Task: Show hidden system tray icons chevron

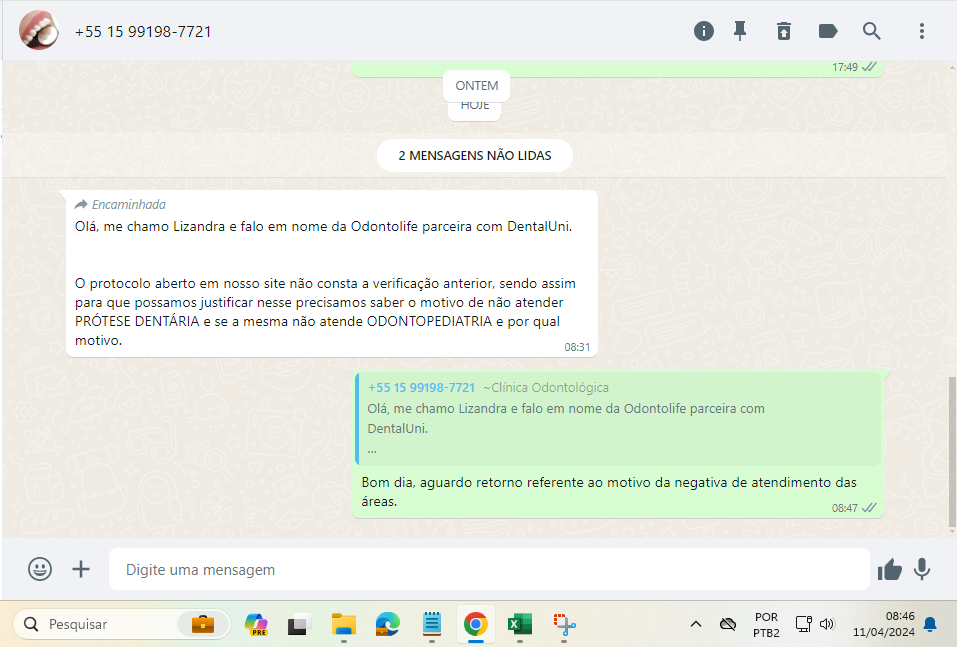Action: click(x=695, y=625)
